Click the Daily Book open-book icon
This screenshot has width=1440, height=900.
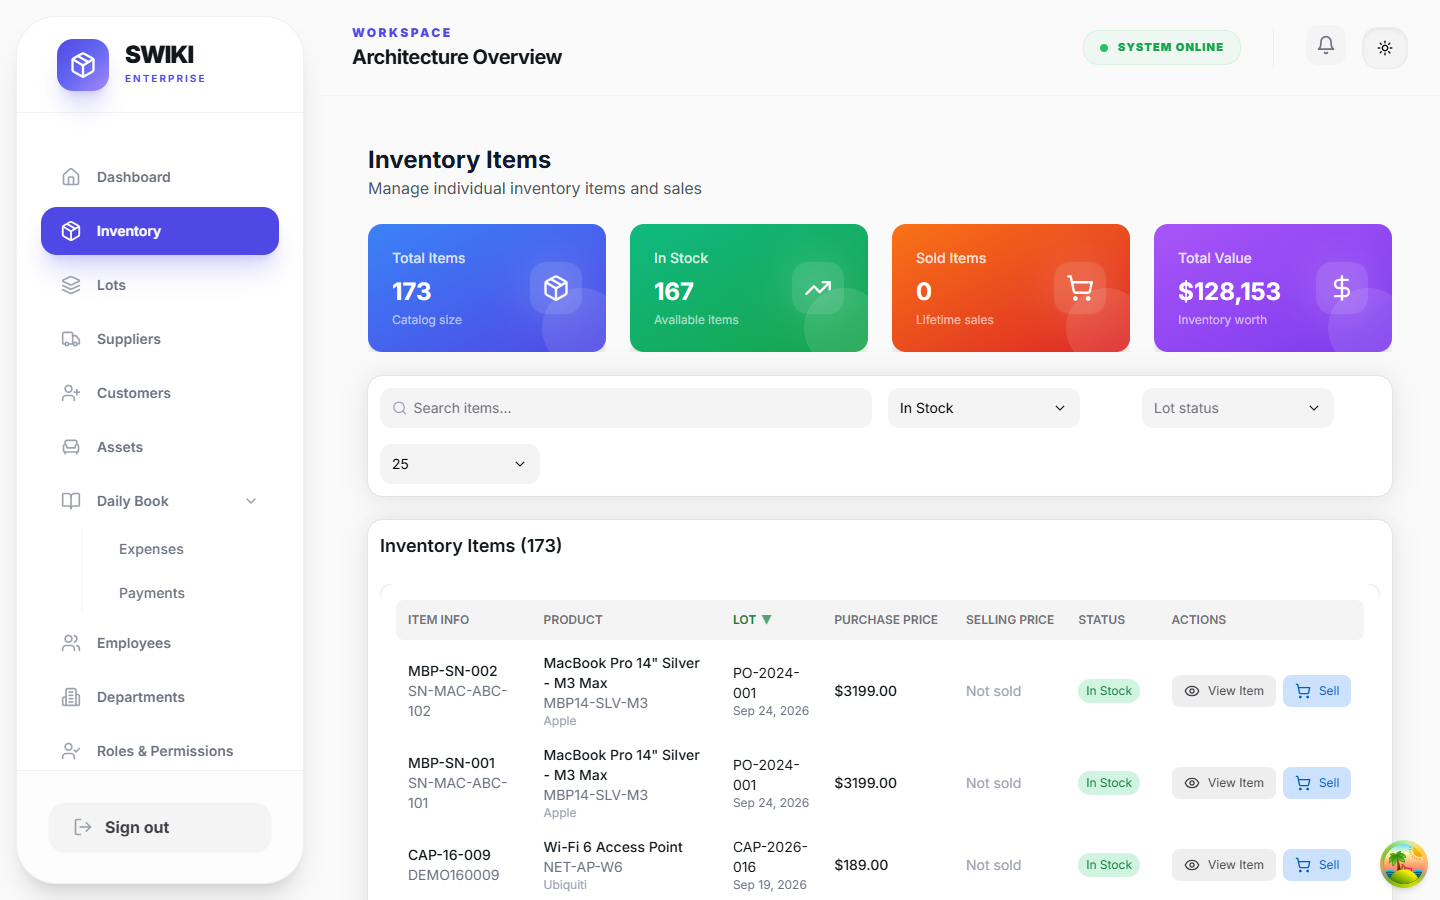pos(71,501)
